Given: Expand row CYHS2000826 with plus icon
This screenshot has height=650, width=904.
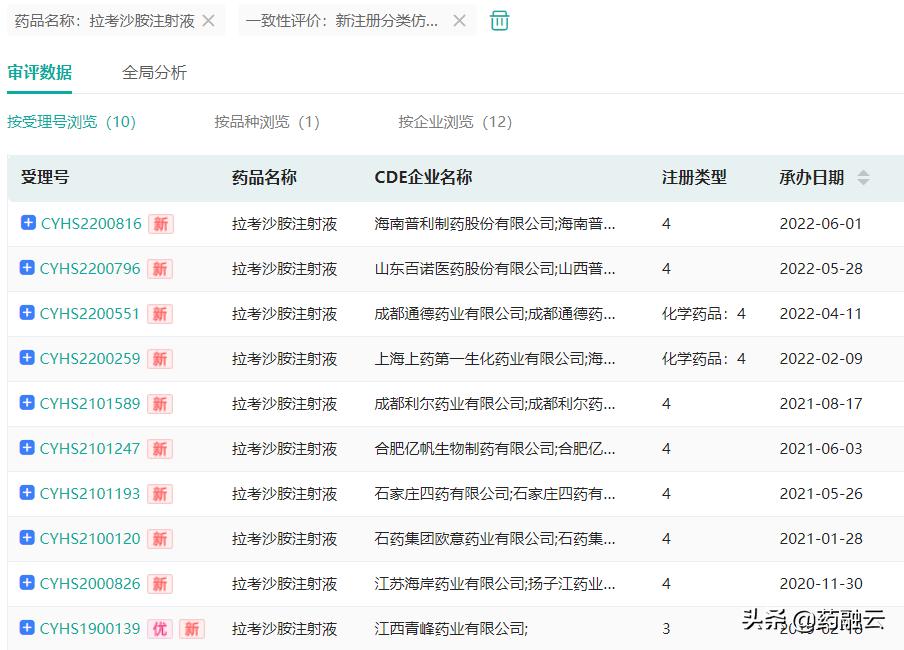Looking at the screenshot, I should coord(28,583).
